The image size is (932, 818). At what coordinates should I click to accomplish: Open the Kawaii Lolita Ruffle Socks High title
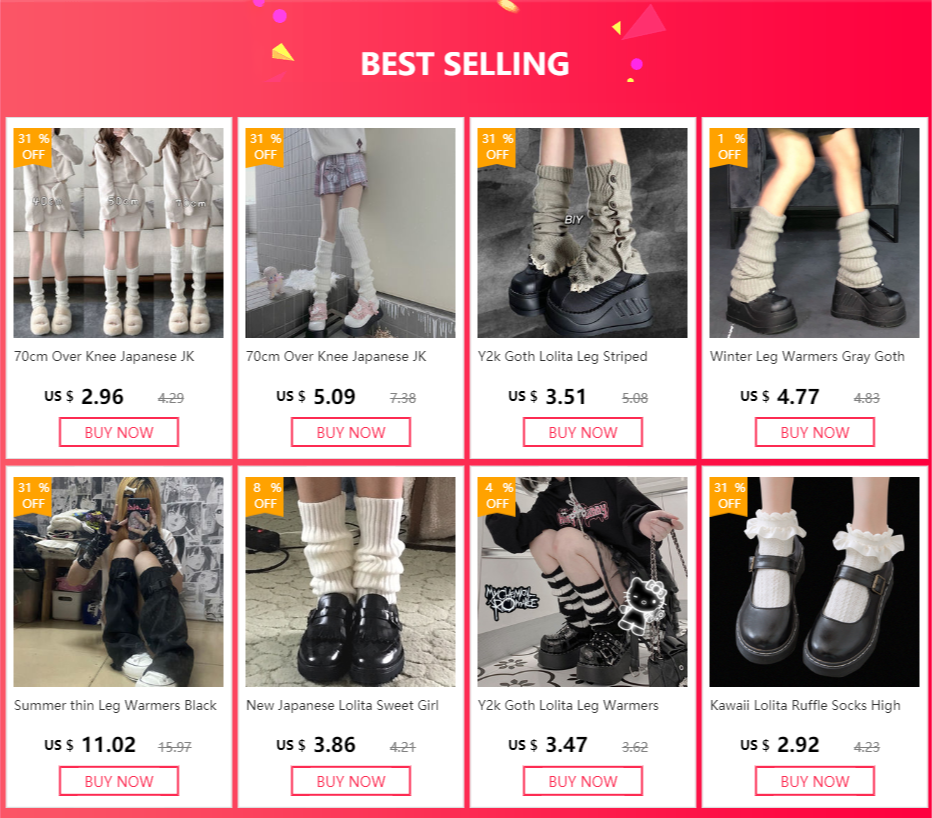coord(805,706)
